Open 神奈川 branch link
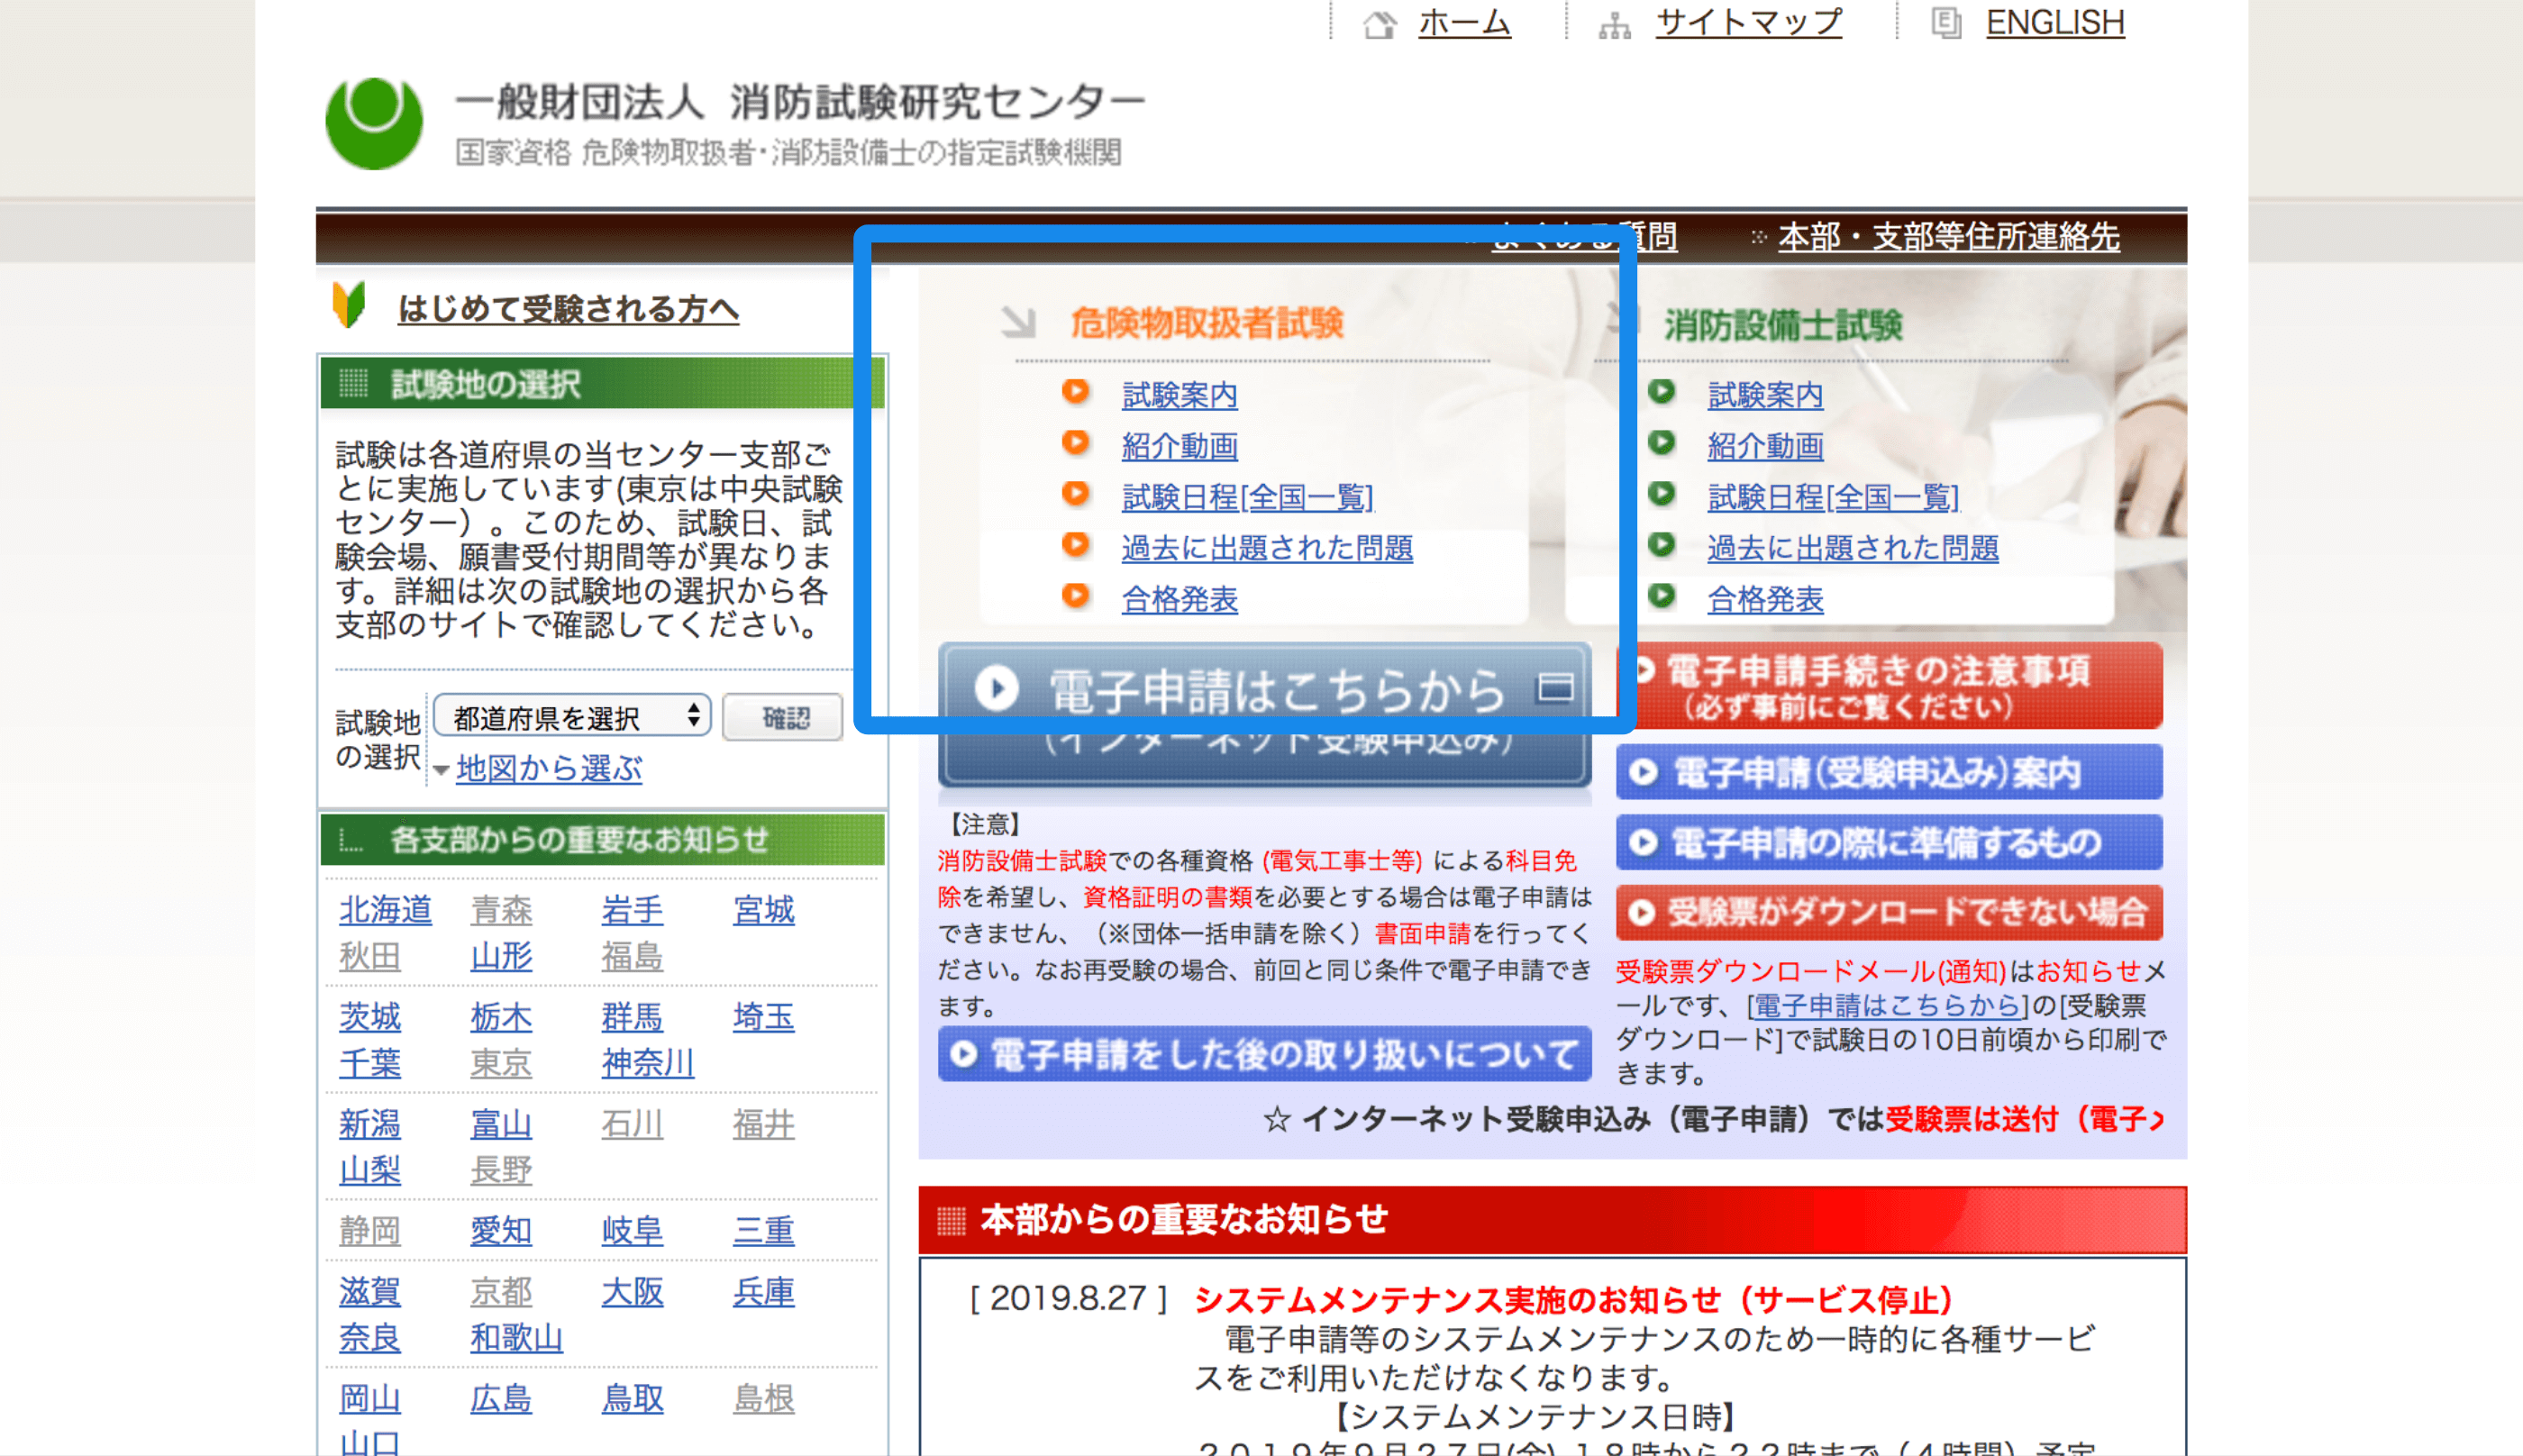The height and width of the screenshot is (1456, 2523). click(647, 1063)
